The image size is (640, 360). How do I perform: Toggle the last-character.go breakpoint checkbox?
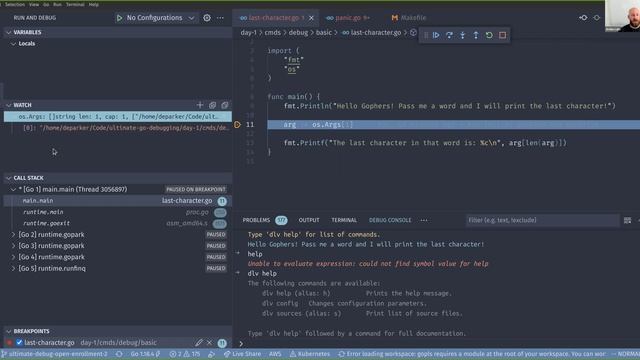[19, 342]
